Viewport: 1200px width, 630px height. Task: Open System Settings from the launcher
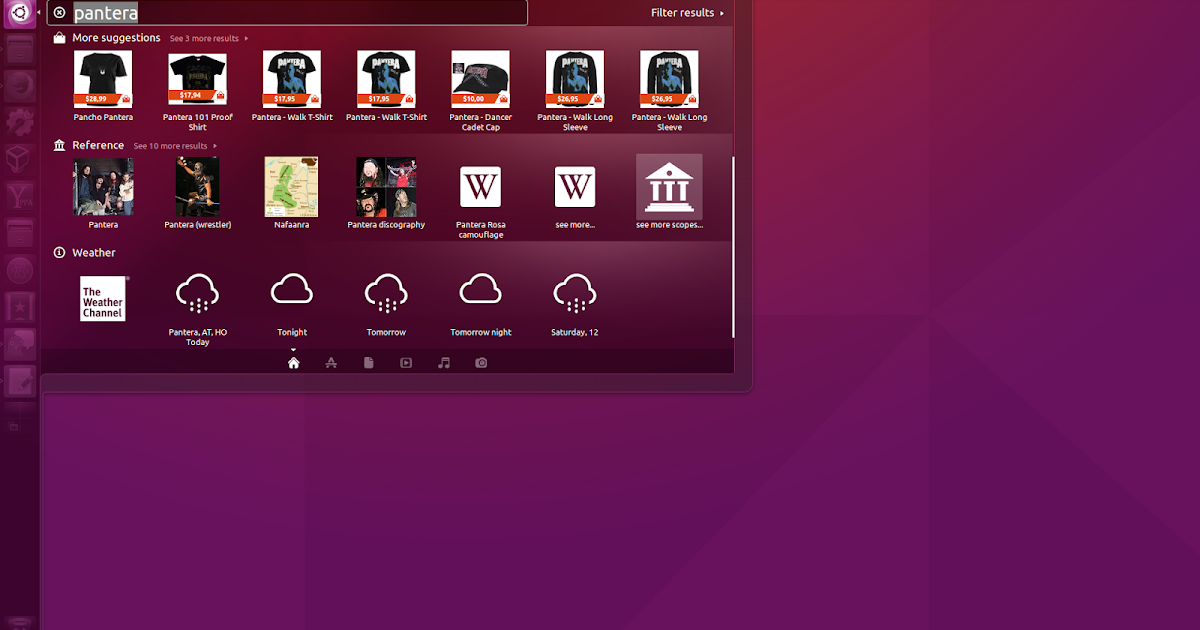[x=19, y=119]
